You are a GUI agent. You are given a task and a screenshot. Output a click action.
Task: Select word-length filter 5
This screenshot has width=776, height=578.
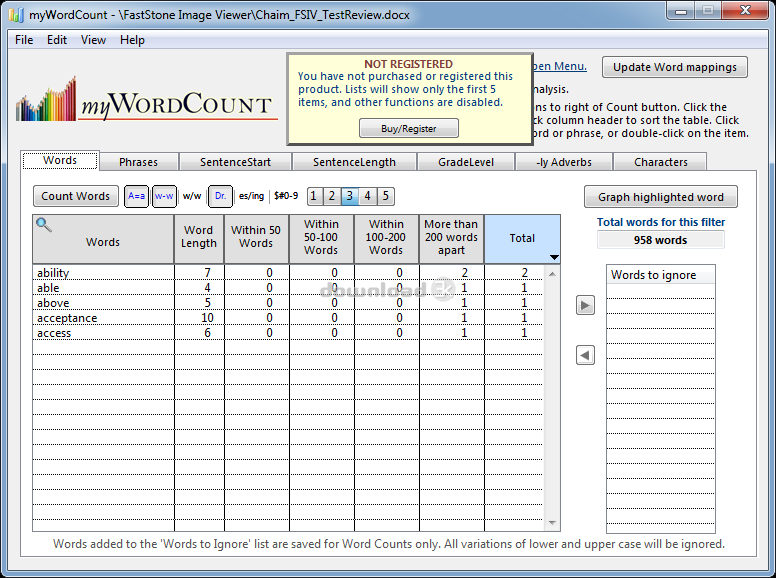386,196
